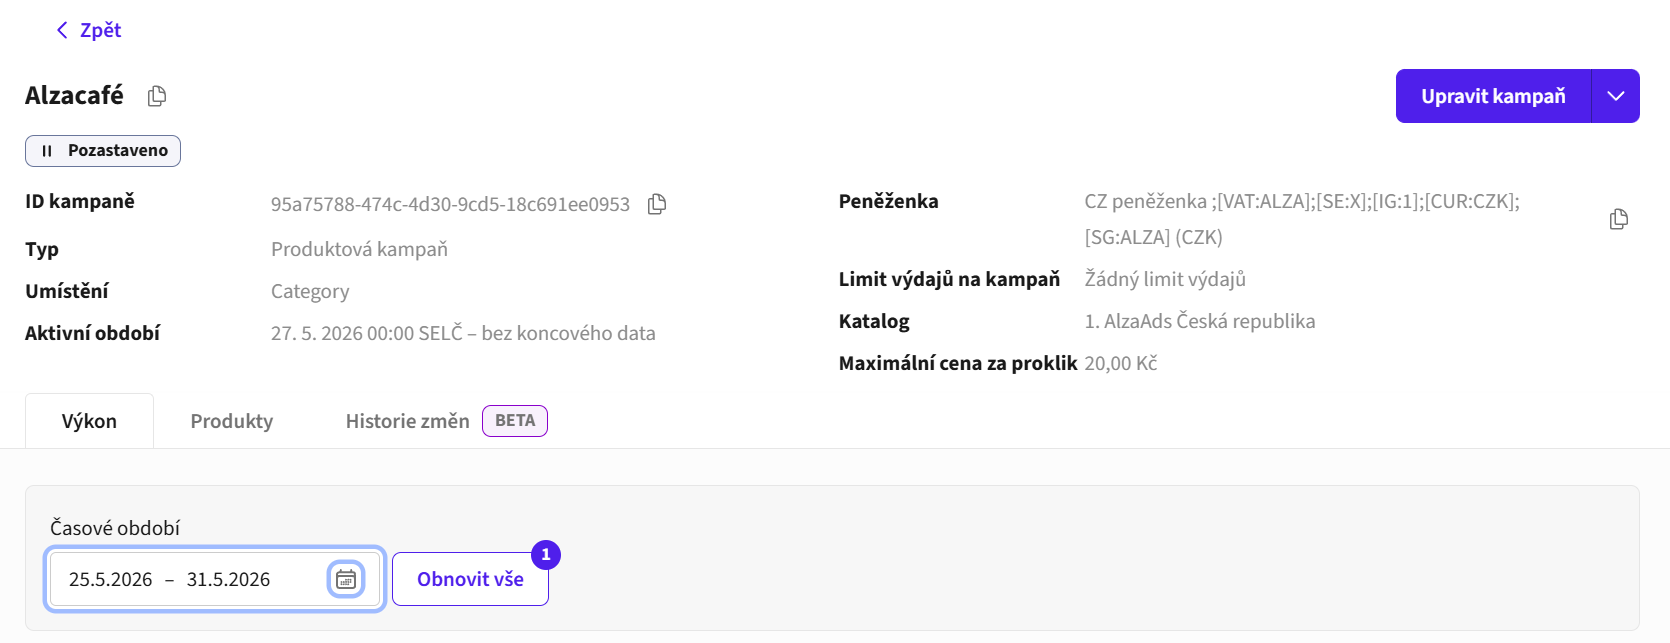Click the 1. AlzaAds Česká republika catalog value
The width and height of the screenshot is (1670, 643).
(1200, 321)
